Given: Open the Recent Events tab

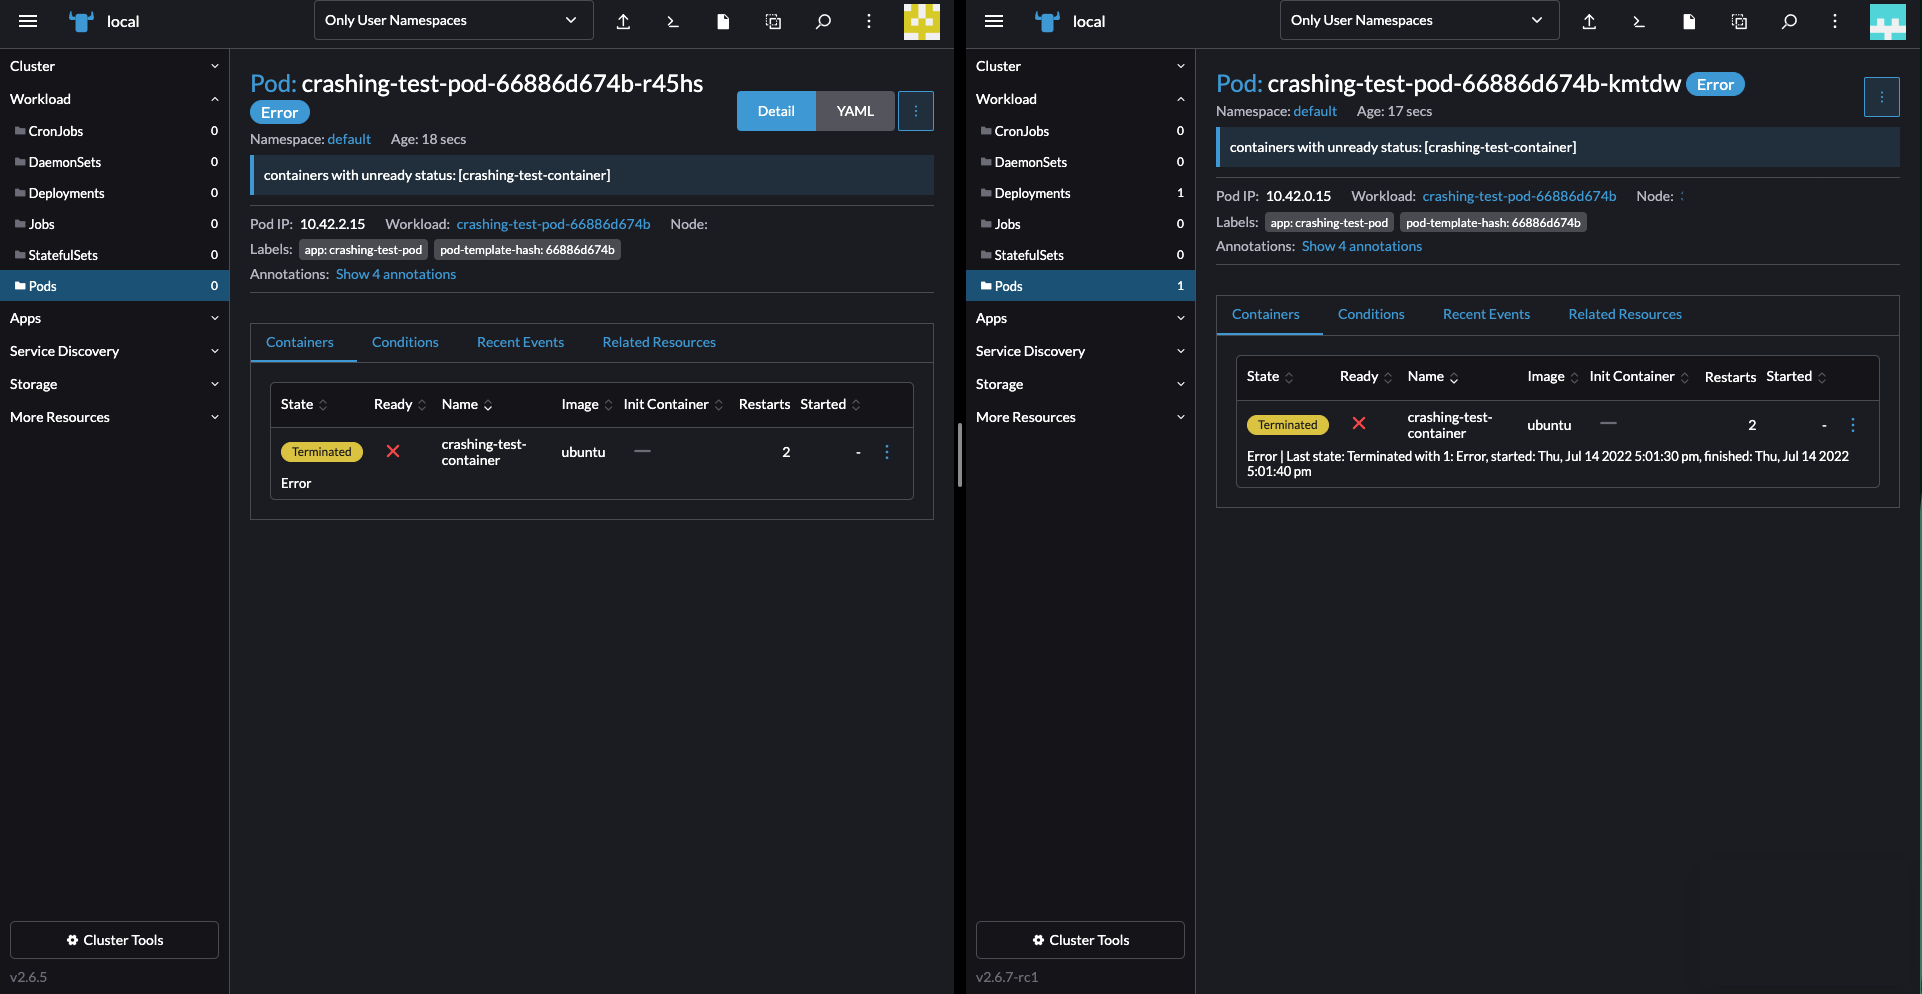Looking at the screenshot, I should click(x=520, y=342).
